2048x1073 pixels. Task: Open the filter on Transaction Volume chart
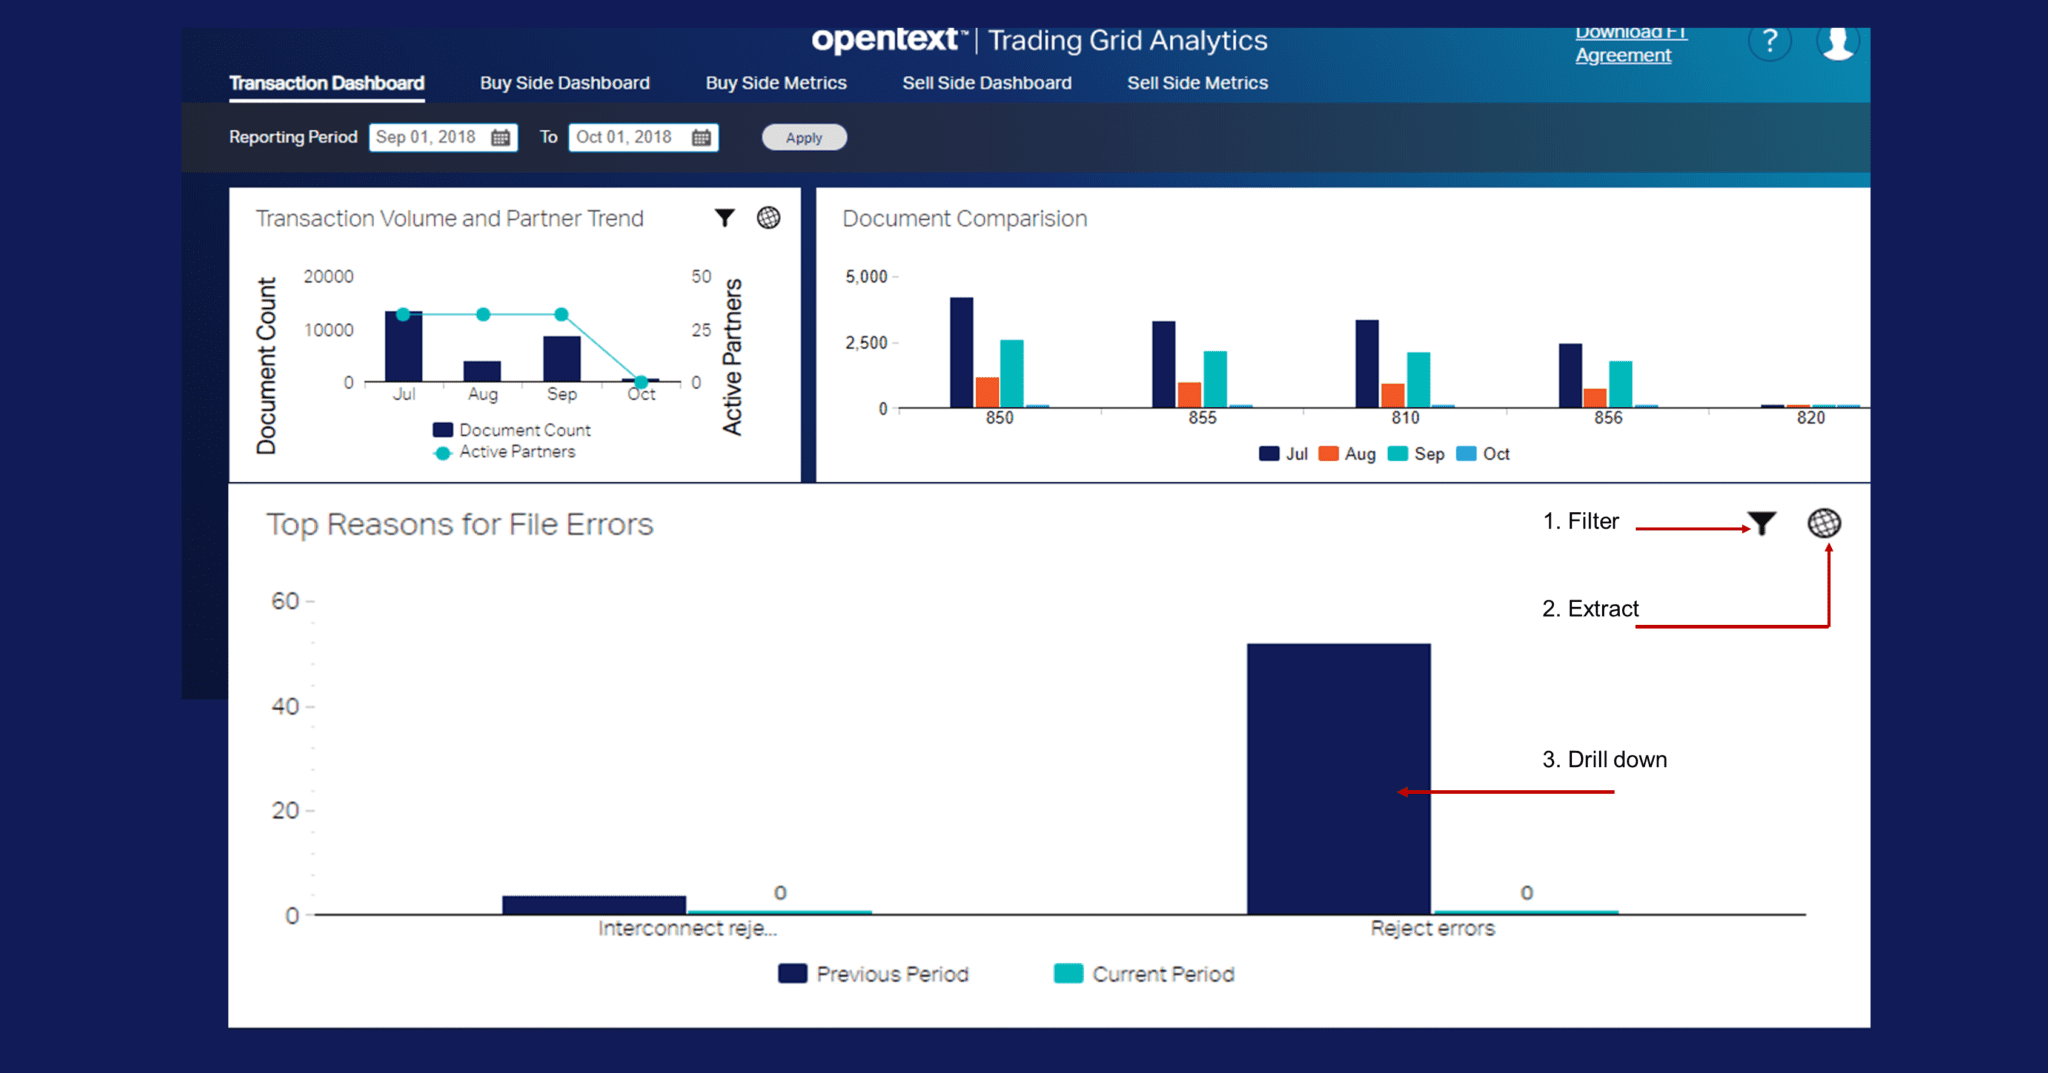[724, 217]
